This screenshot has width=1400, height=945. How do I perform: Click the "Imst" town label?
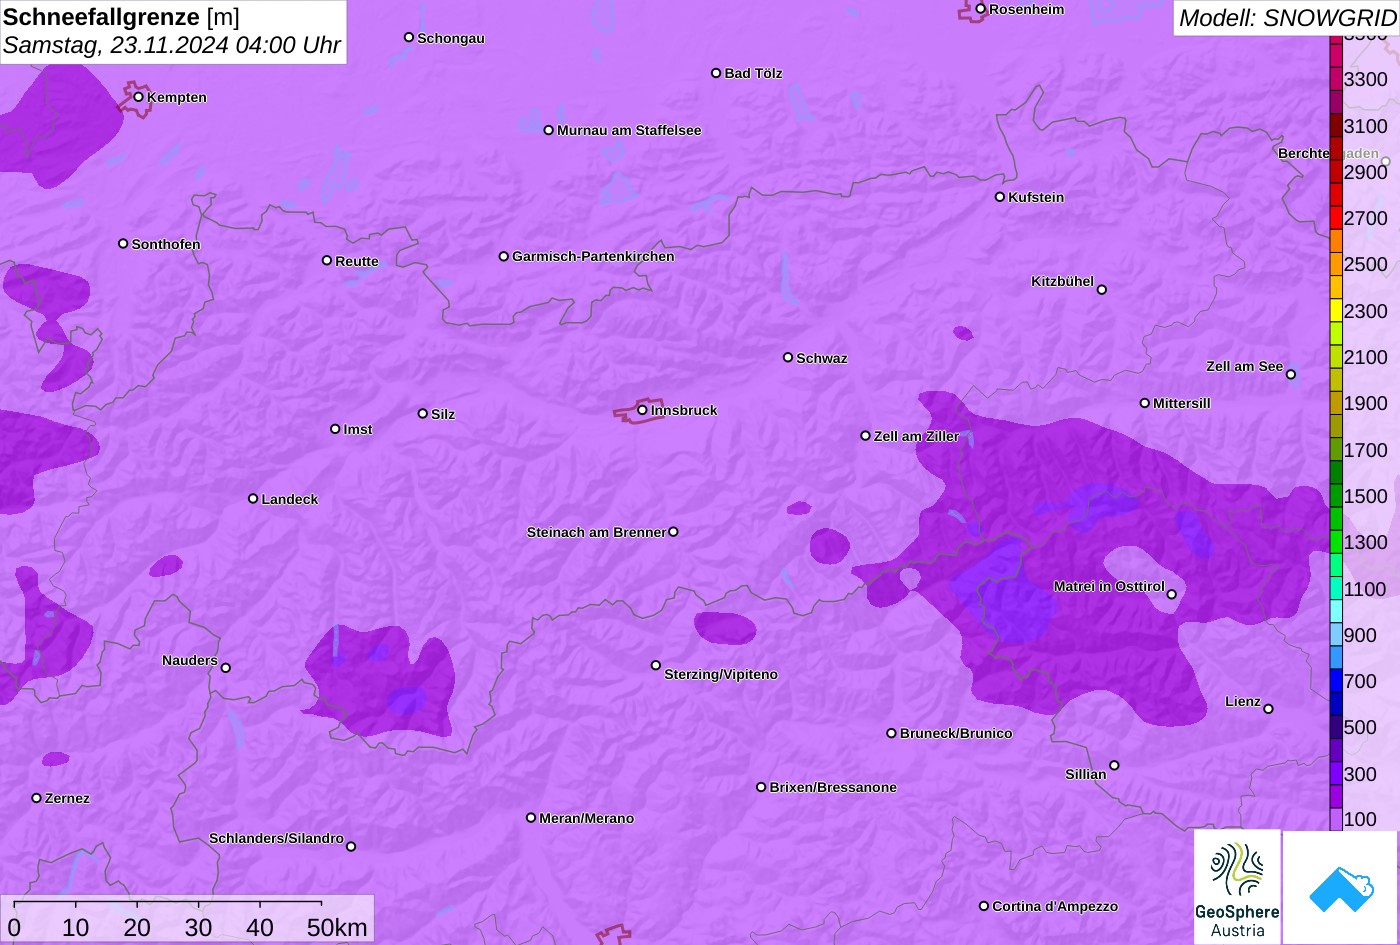click(358, 430)
